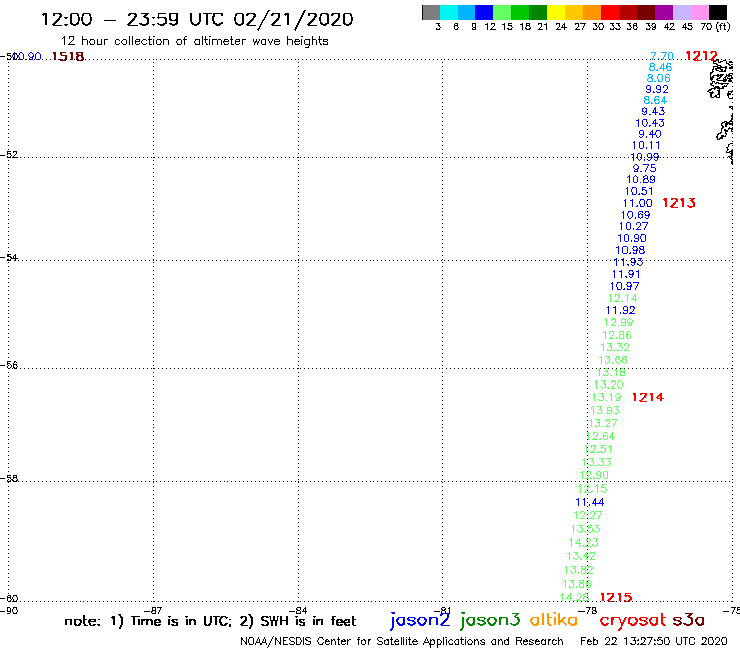Select the altika satellite label
Viewport: 740px width, 650px height.
553,619
